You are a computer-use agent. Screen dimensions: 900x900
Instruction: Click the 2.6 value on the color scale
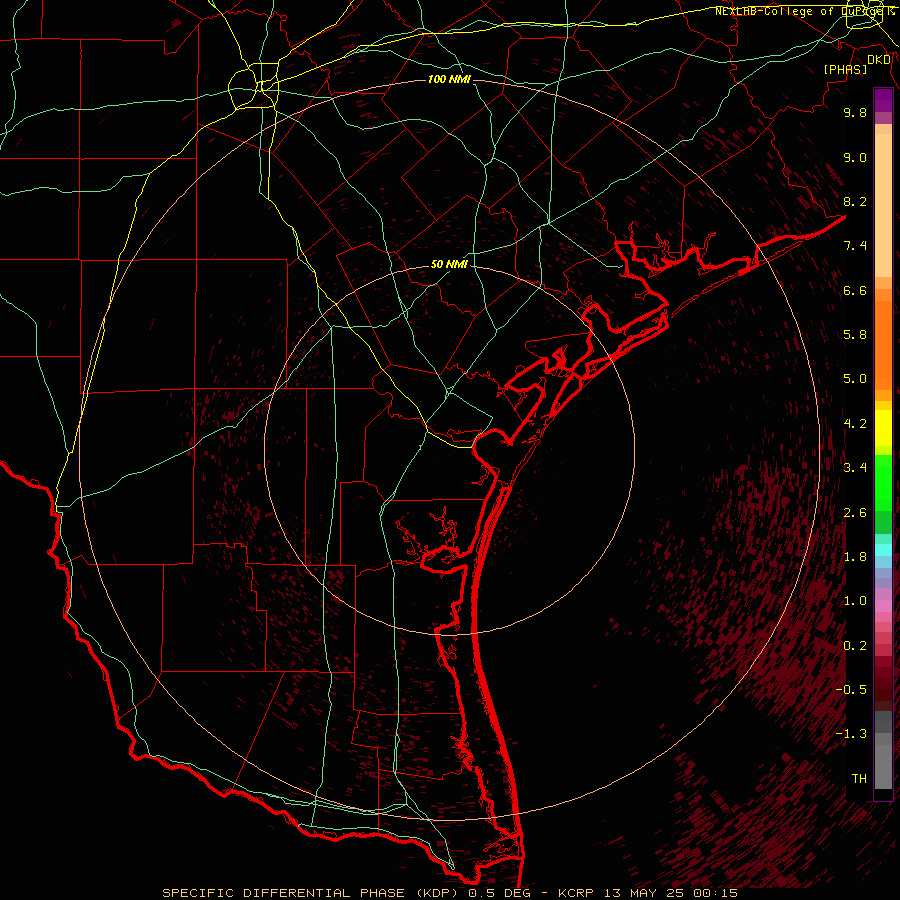pos(855,513)
